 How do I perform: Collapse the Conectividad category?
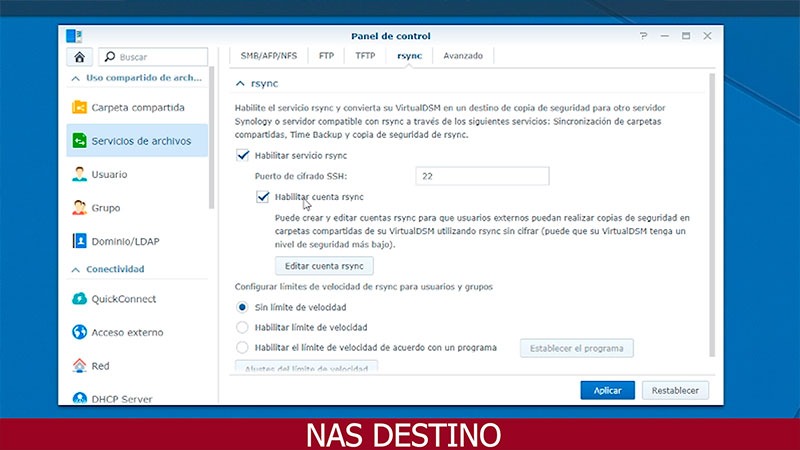click(x=76, y=269)
